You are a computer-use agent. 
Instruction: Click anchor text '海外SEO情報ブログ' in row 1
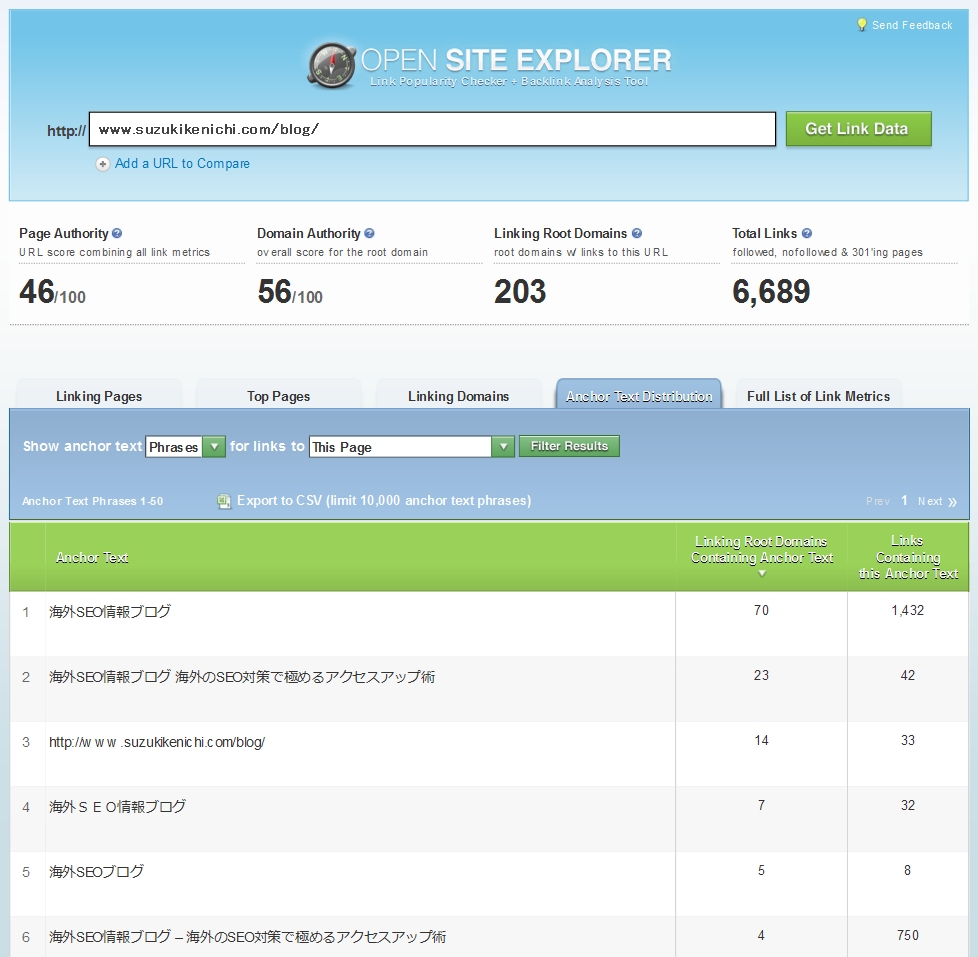[x=110, y=611]
